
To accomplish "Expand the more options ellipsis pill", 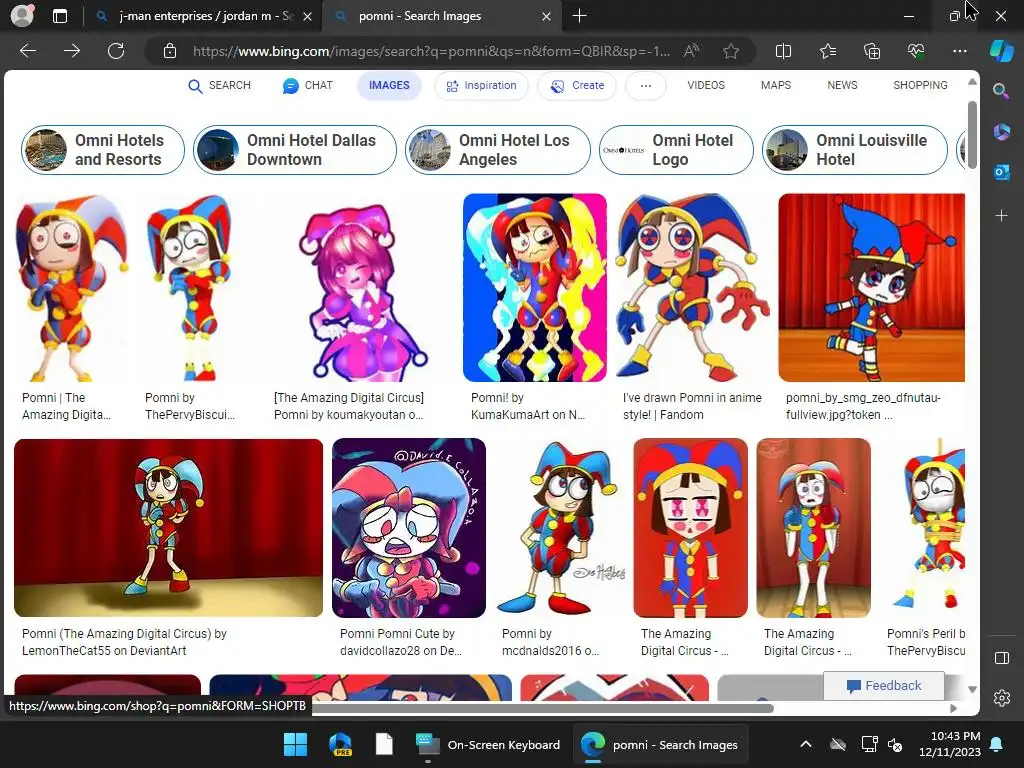I will click(645, 86).
